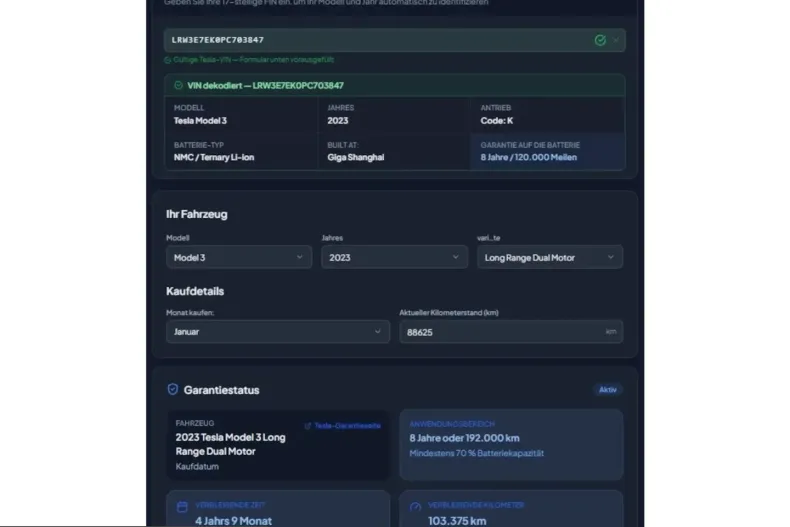Open the Modell dropdown showing Model 3
Image resolution: width=790 pixels, height=527 pixels.
coord(239,257)
